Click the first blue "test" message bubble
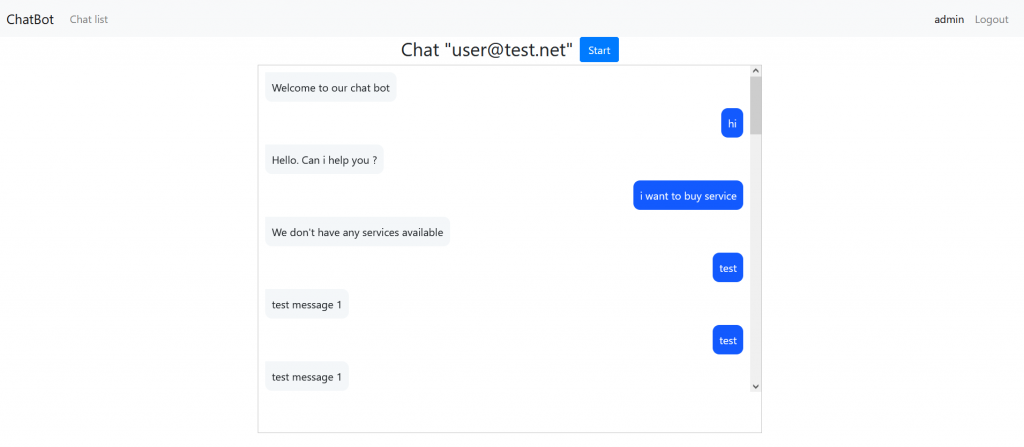1024x447 pixels. (x=728, y=268)
